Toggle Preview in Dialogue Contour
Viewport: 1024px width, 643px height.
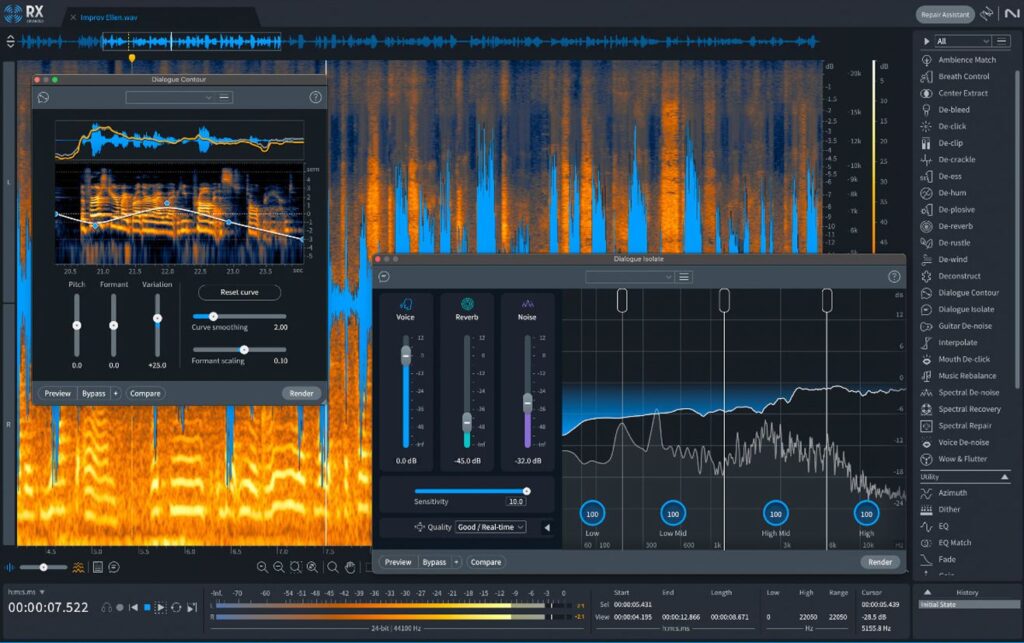pos(57,393)
